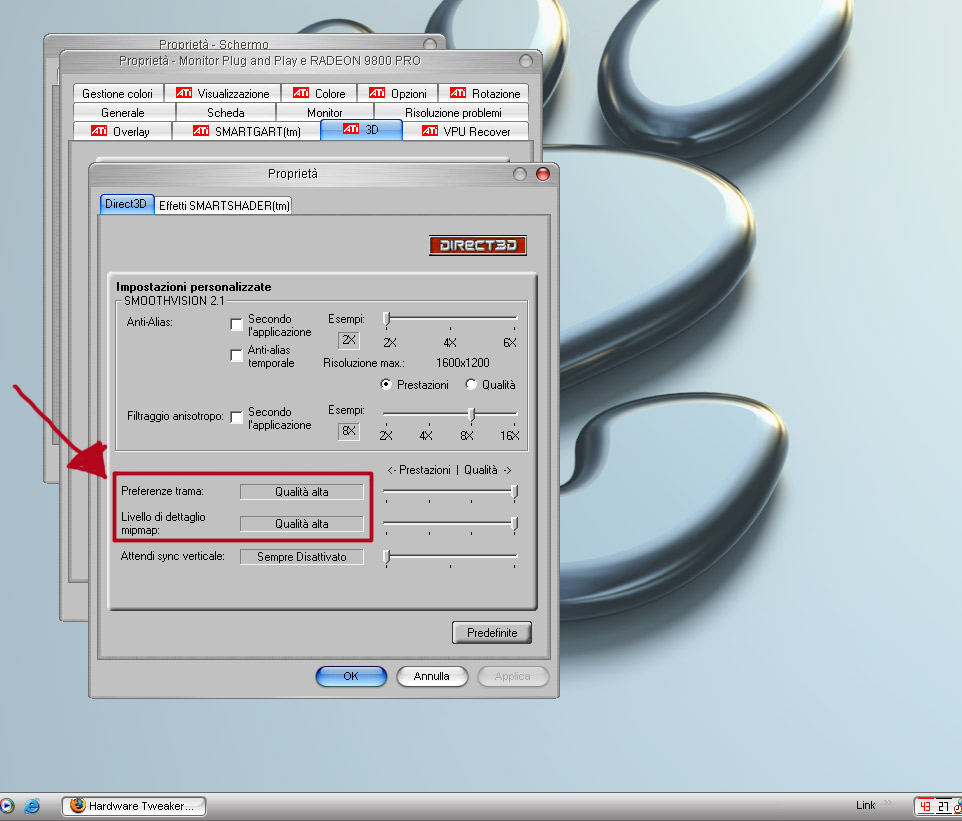The width and height of the screenshot is (962, 821).
Task: Switch to the Monitor tab
Action: 325,112
